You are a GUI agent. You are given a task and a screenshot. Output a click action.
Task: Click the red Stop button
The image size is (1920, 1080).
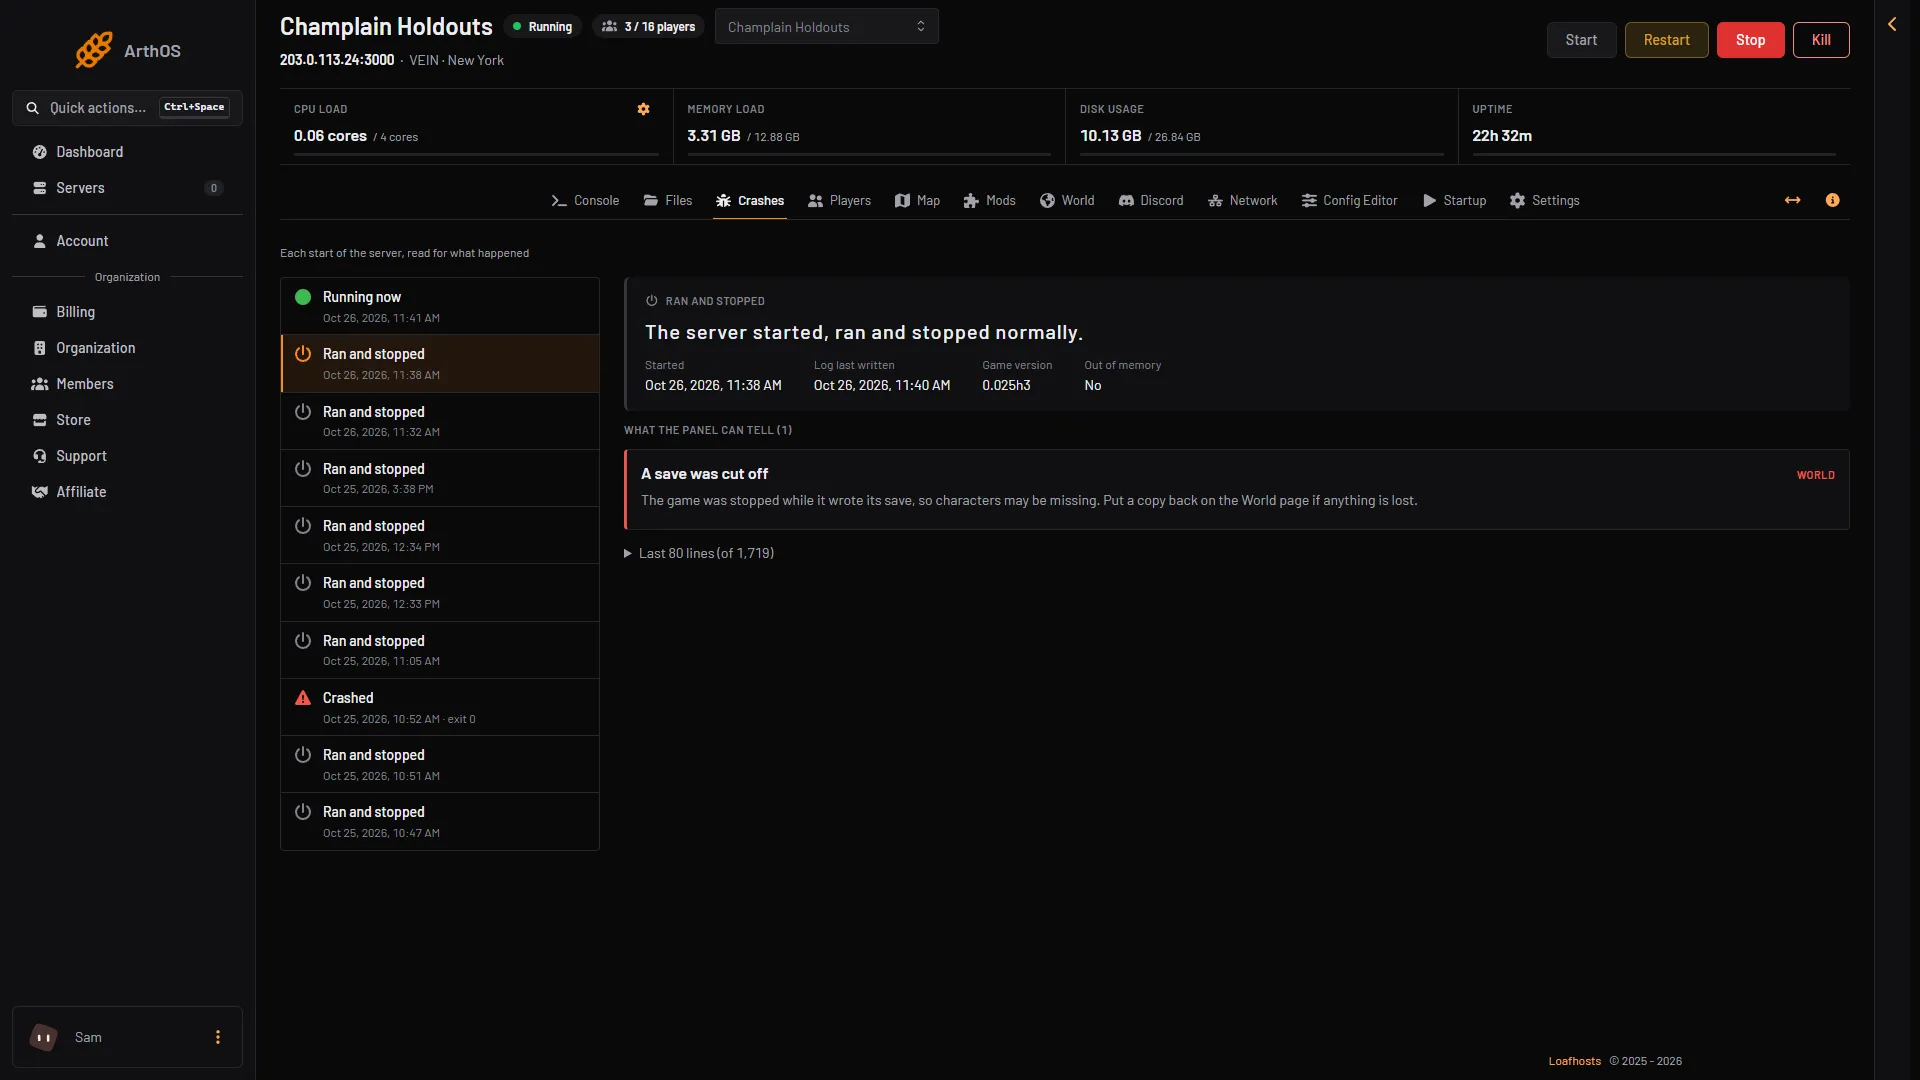(x=1750, y=40)
